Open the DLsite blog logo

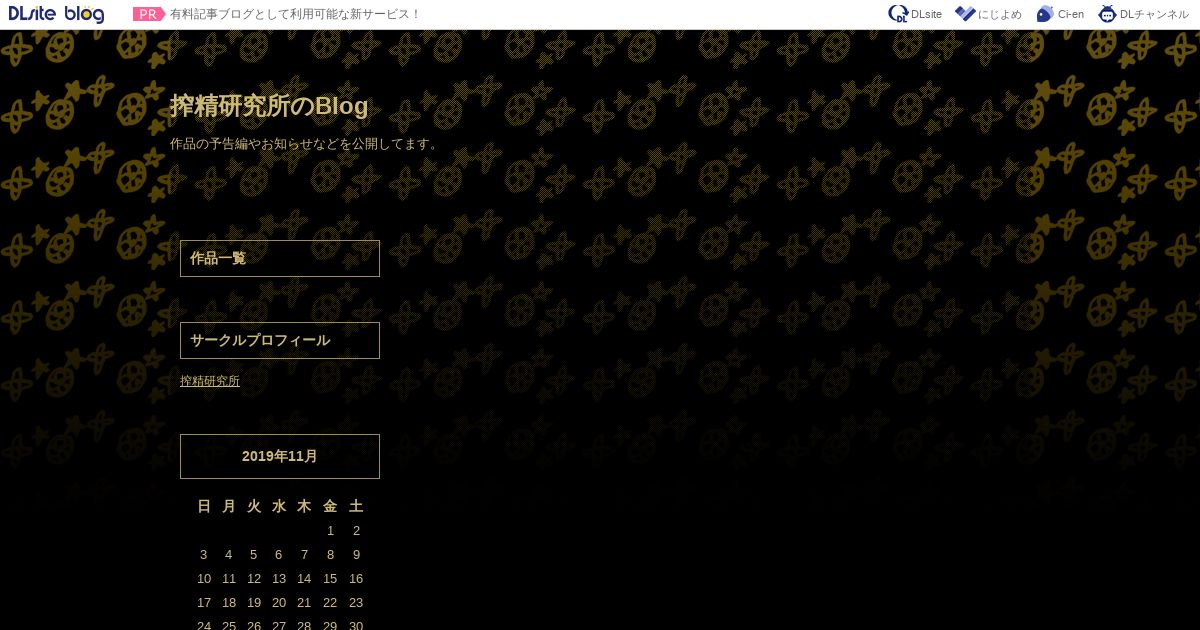56,14
